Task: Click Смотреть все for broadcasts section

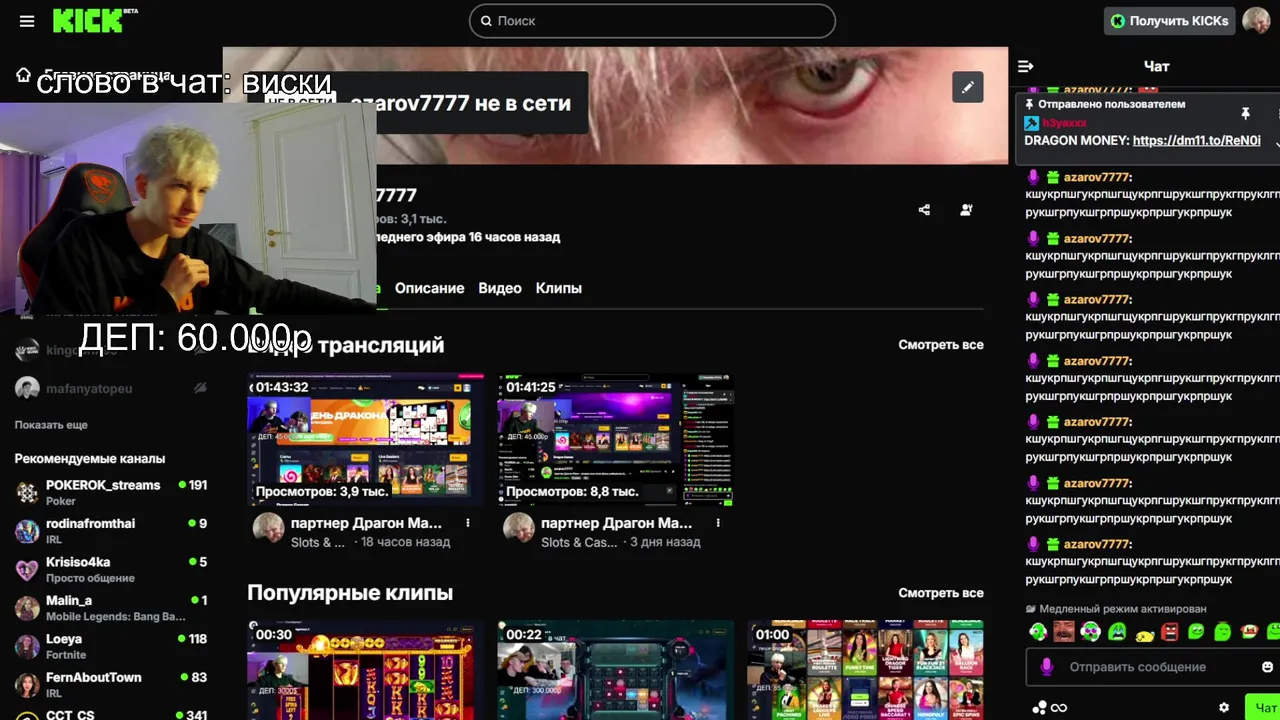Action: coord(940,344)
